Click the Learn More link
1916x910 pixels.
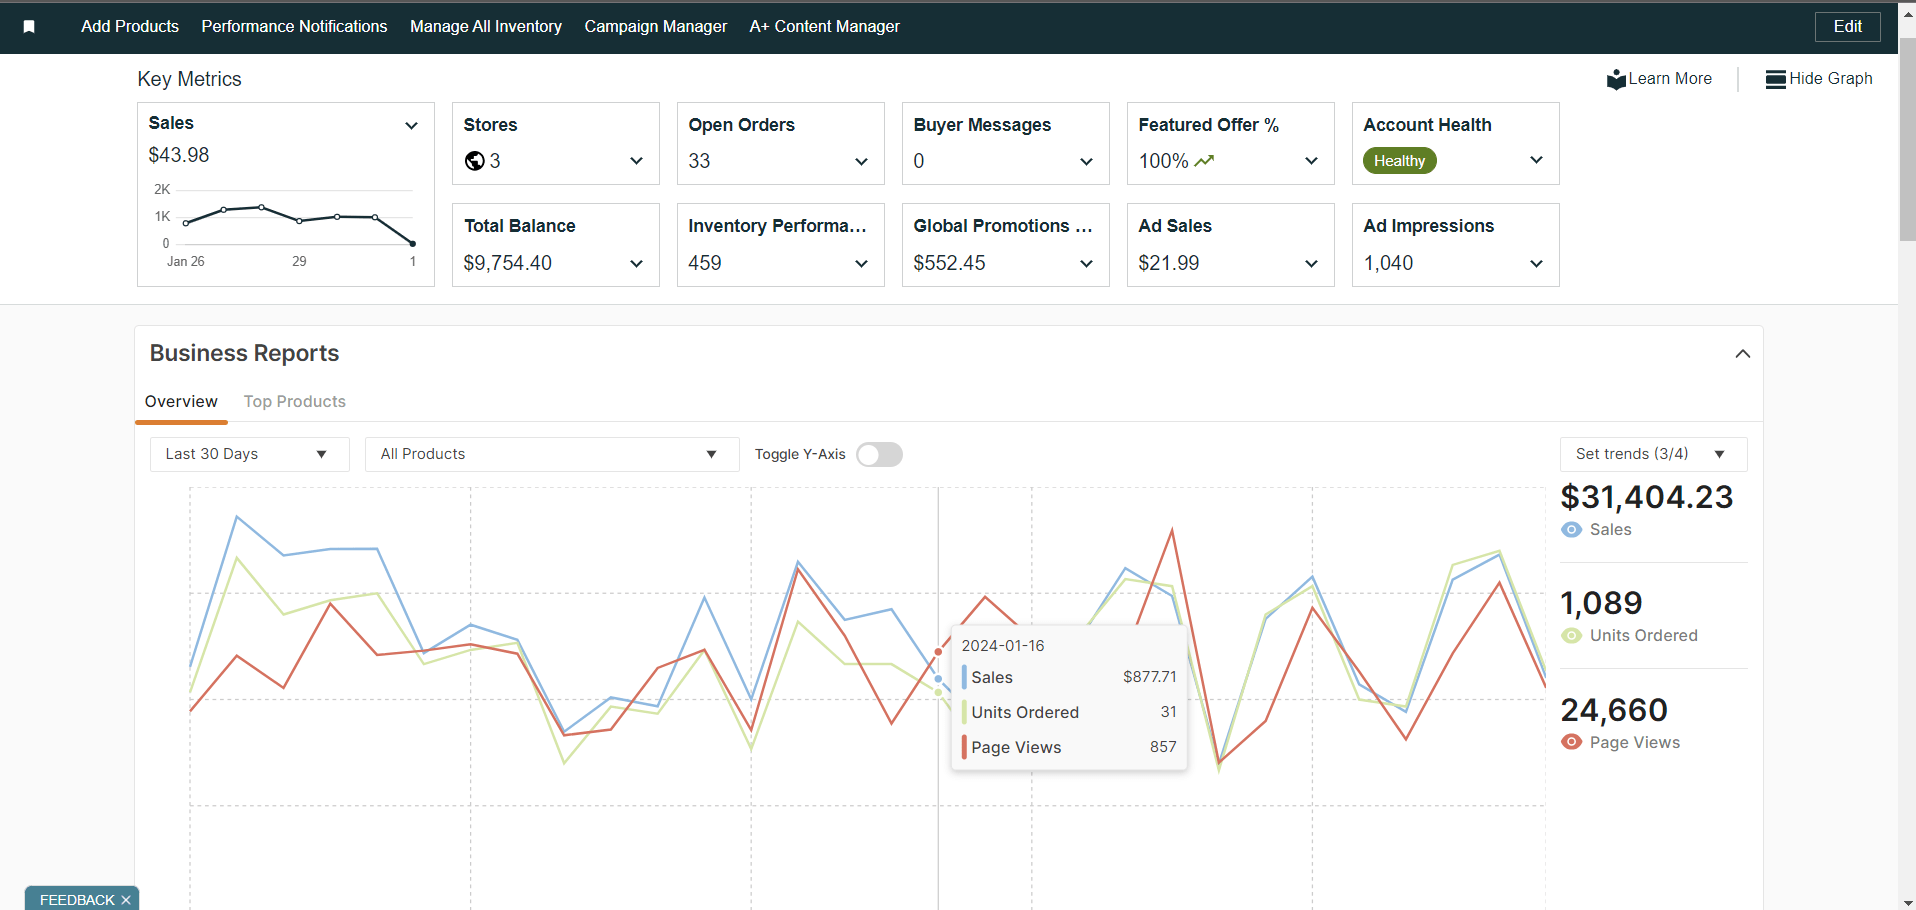point(1670,79)
